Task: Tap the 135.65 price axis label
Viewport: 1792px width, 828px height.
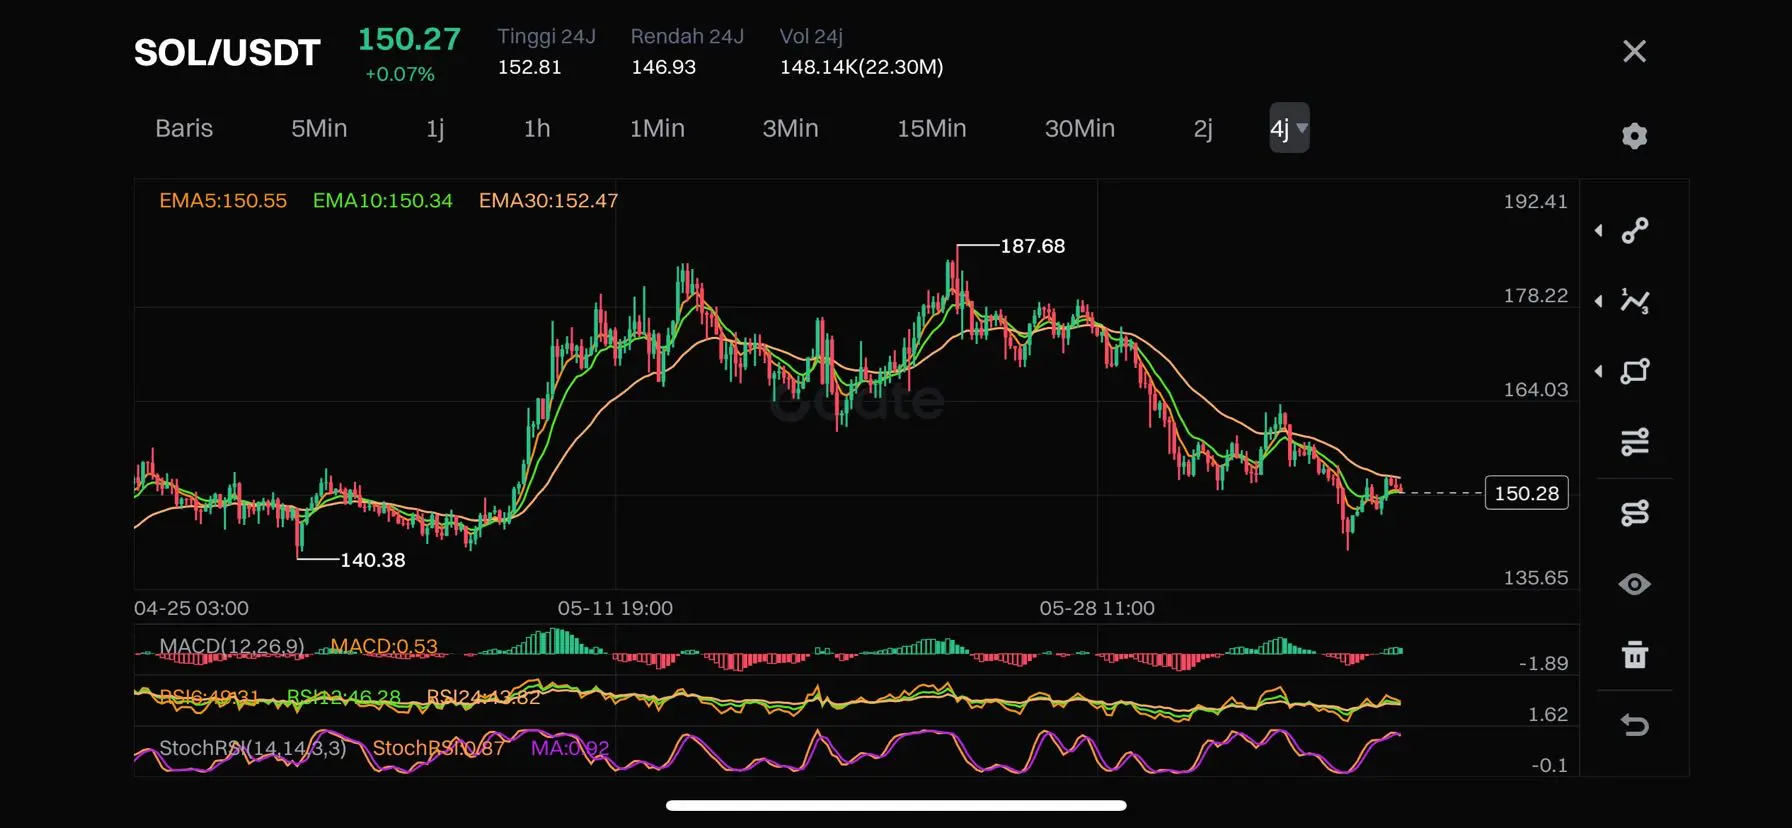Action: pos(1536,577)
